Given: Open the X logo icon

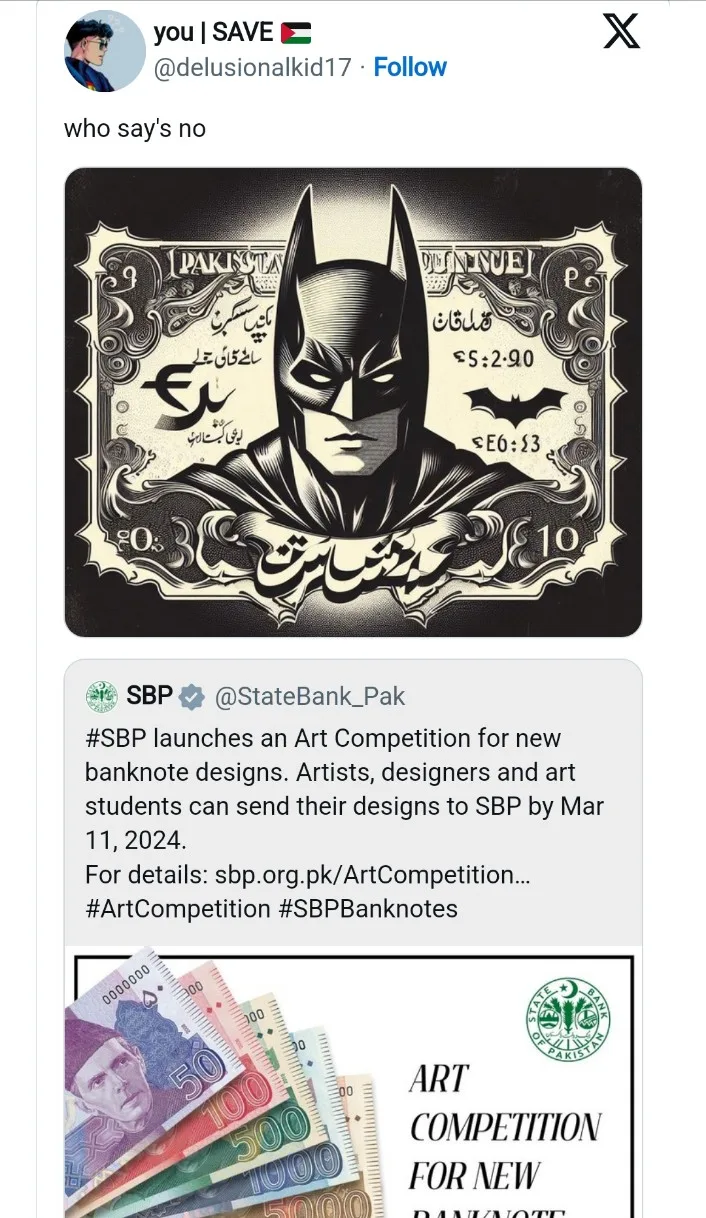Looking at the screenshot, I should [622, 31].
